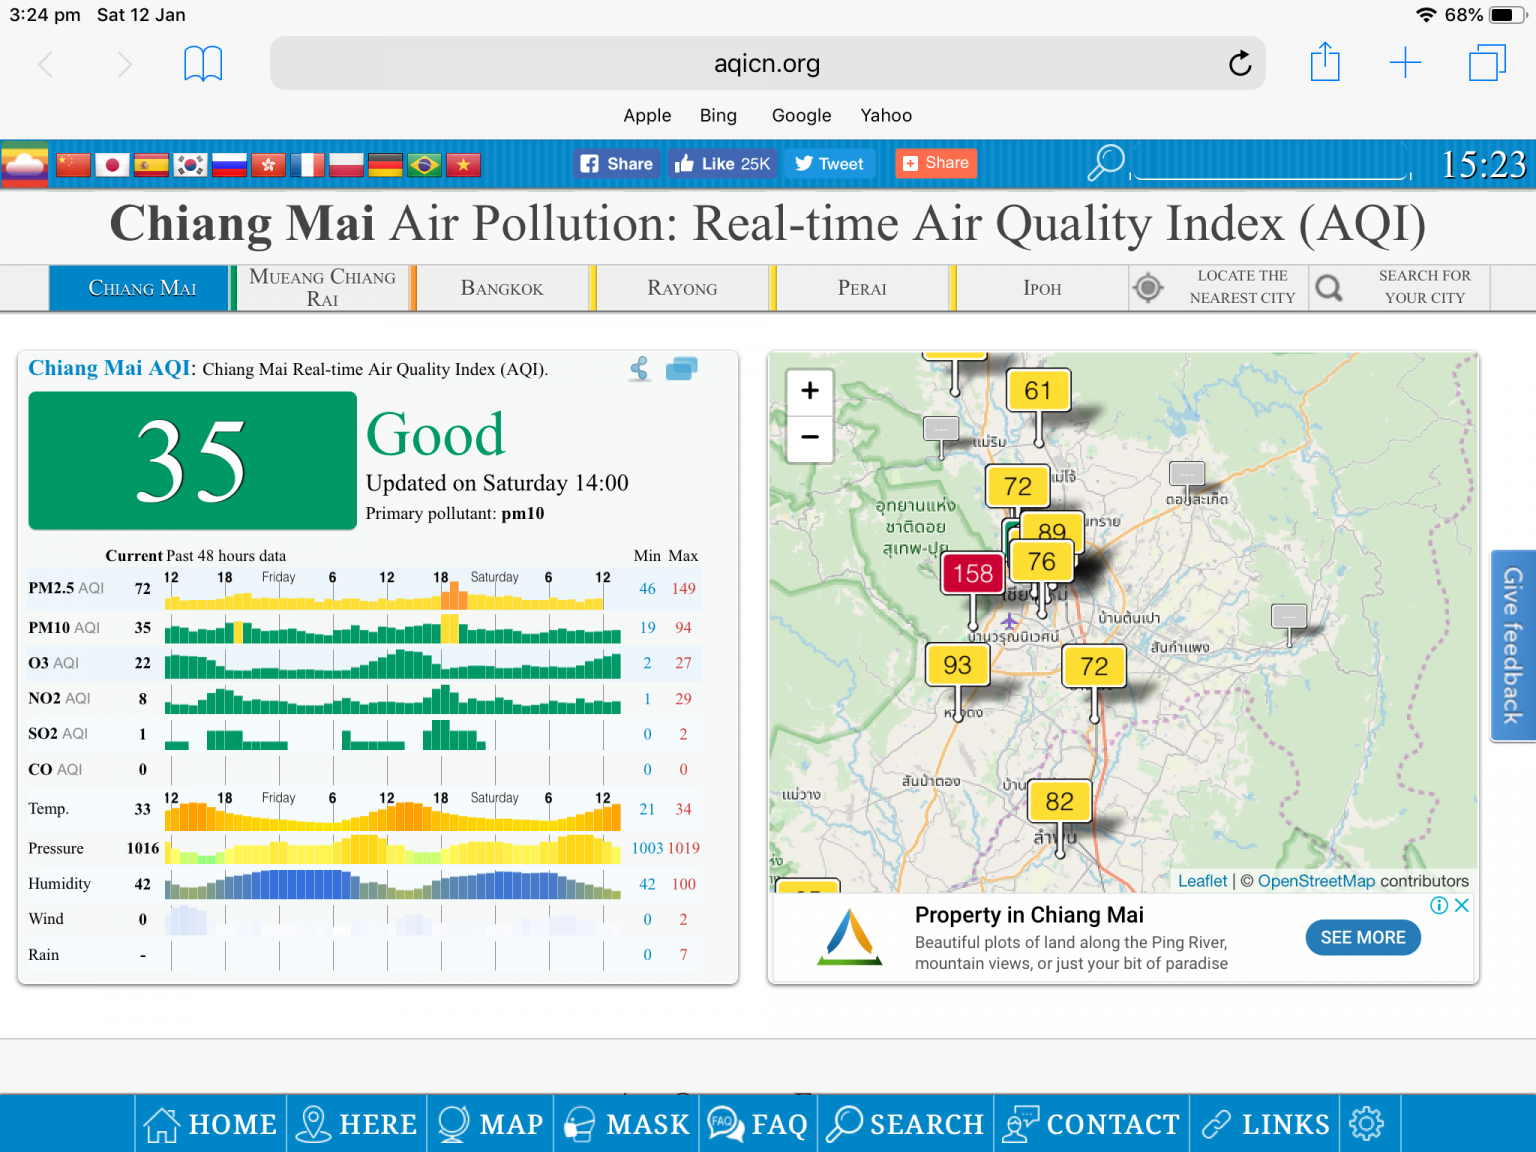Switch language with Polish flag

coord(346,165)
